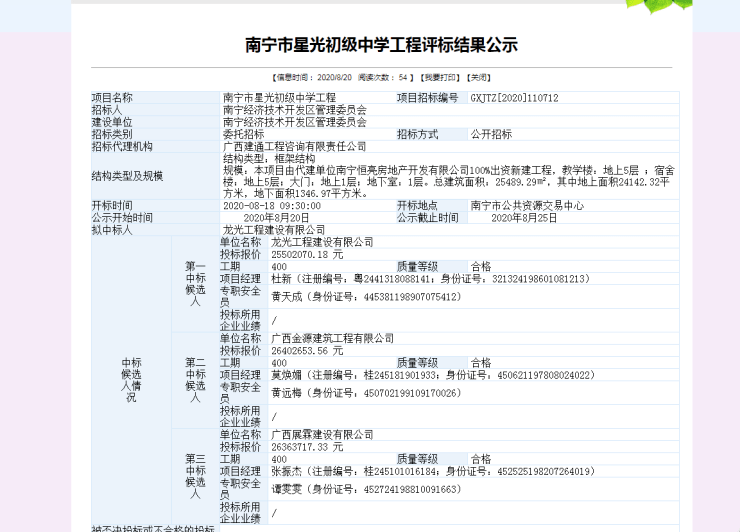The image size is (740, 532).
Task: Click project manager 杜新 registration details
Action: [431, 279]
